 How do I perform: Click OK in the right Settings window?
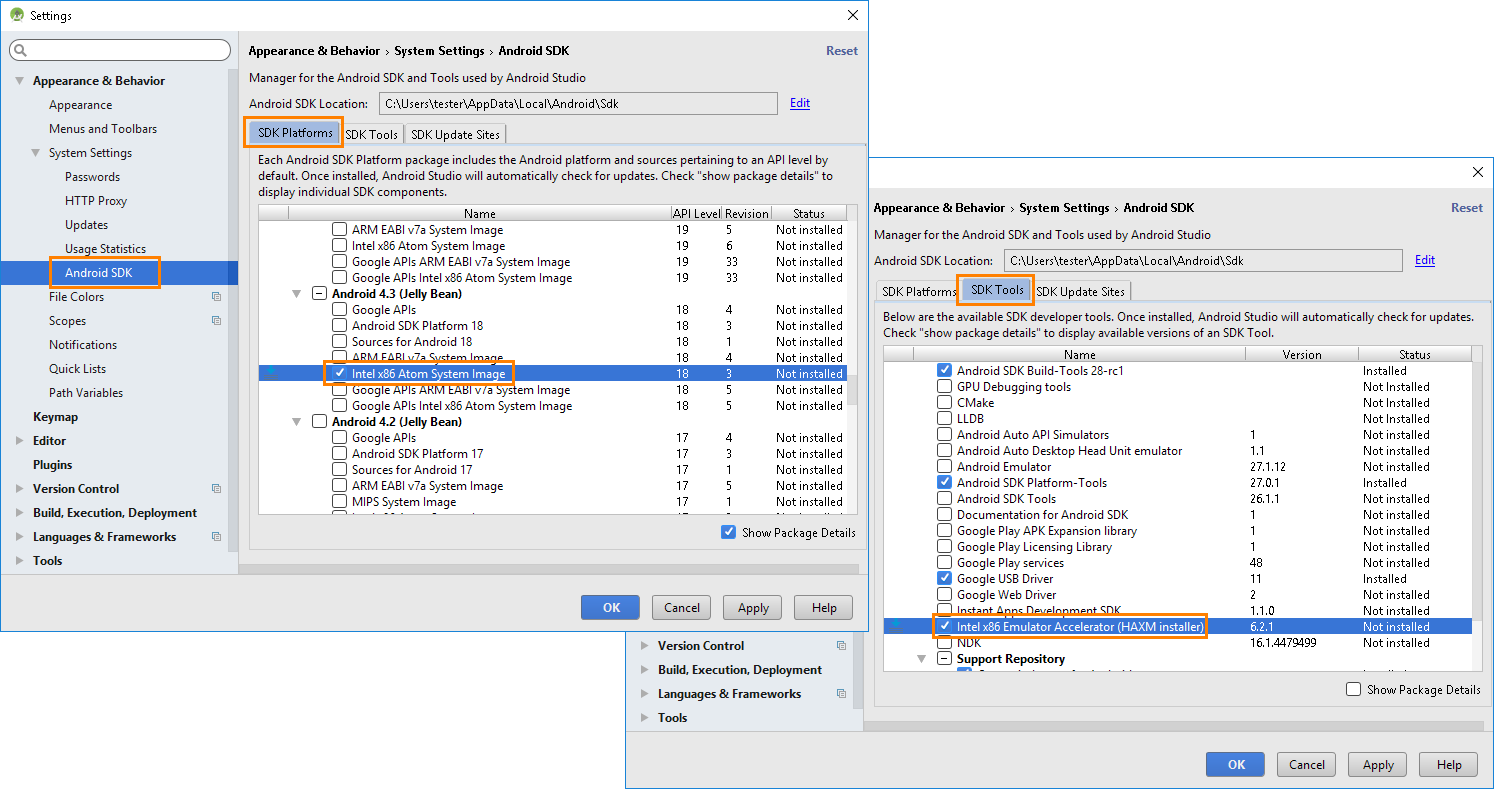1237,764
